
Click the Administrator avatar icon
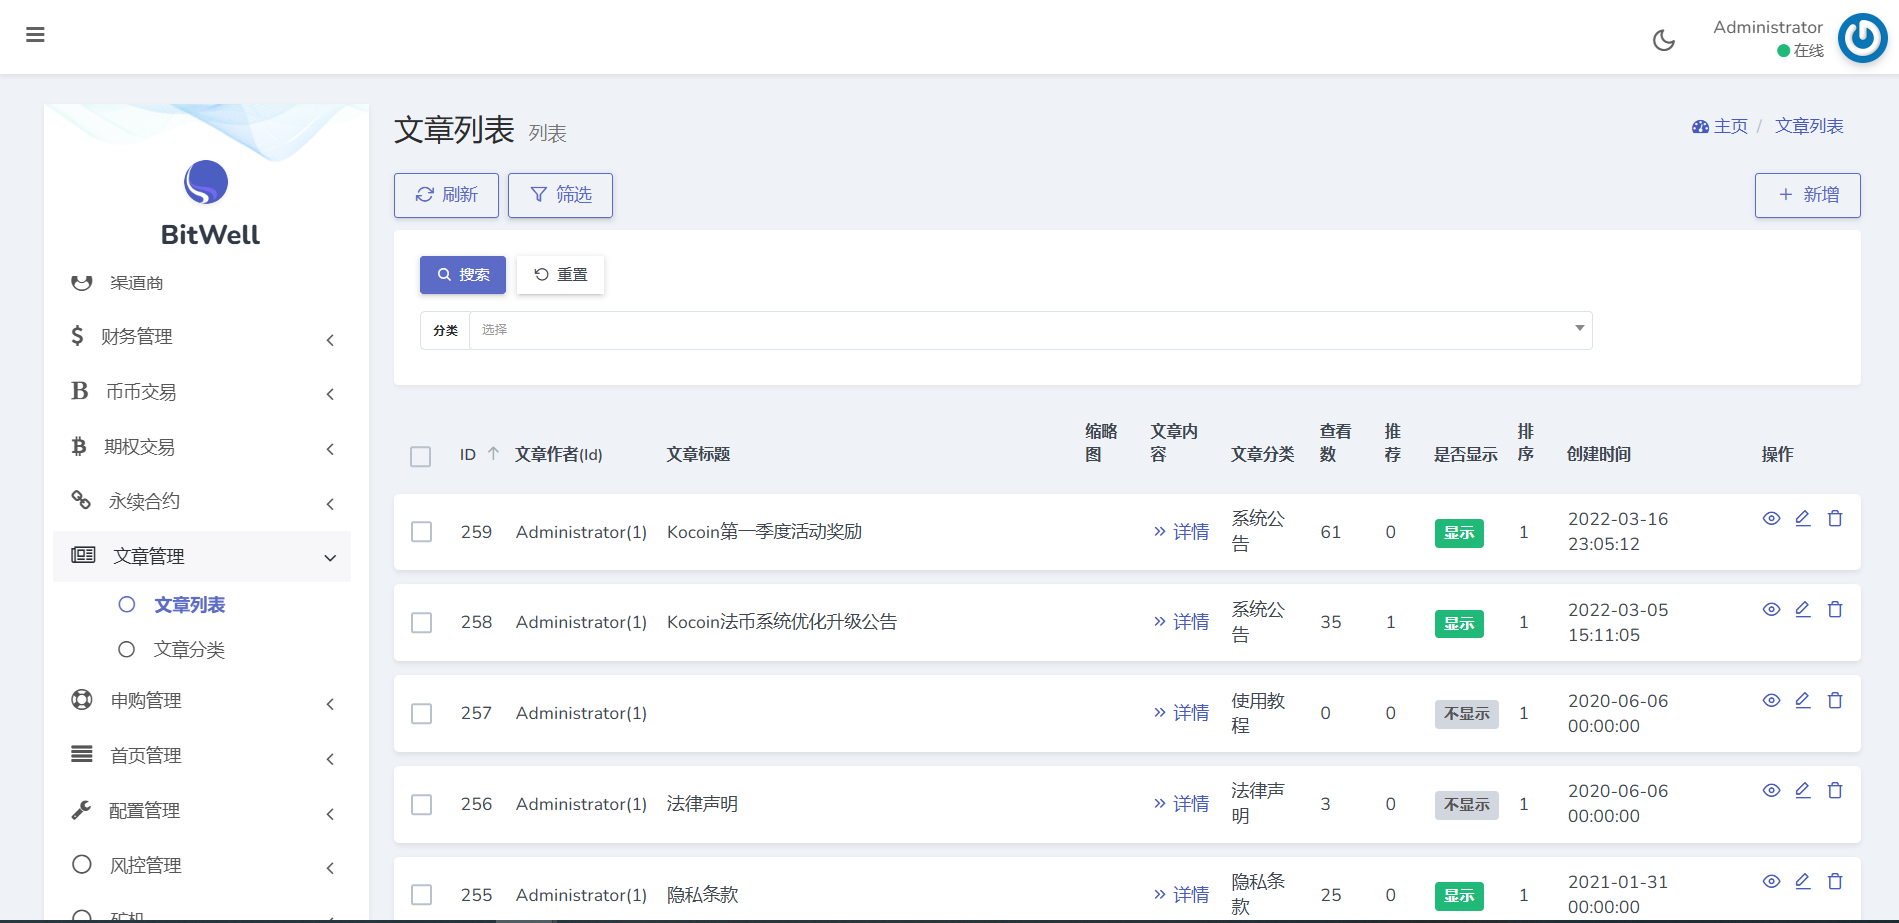click(x=1862, y=38)
